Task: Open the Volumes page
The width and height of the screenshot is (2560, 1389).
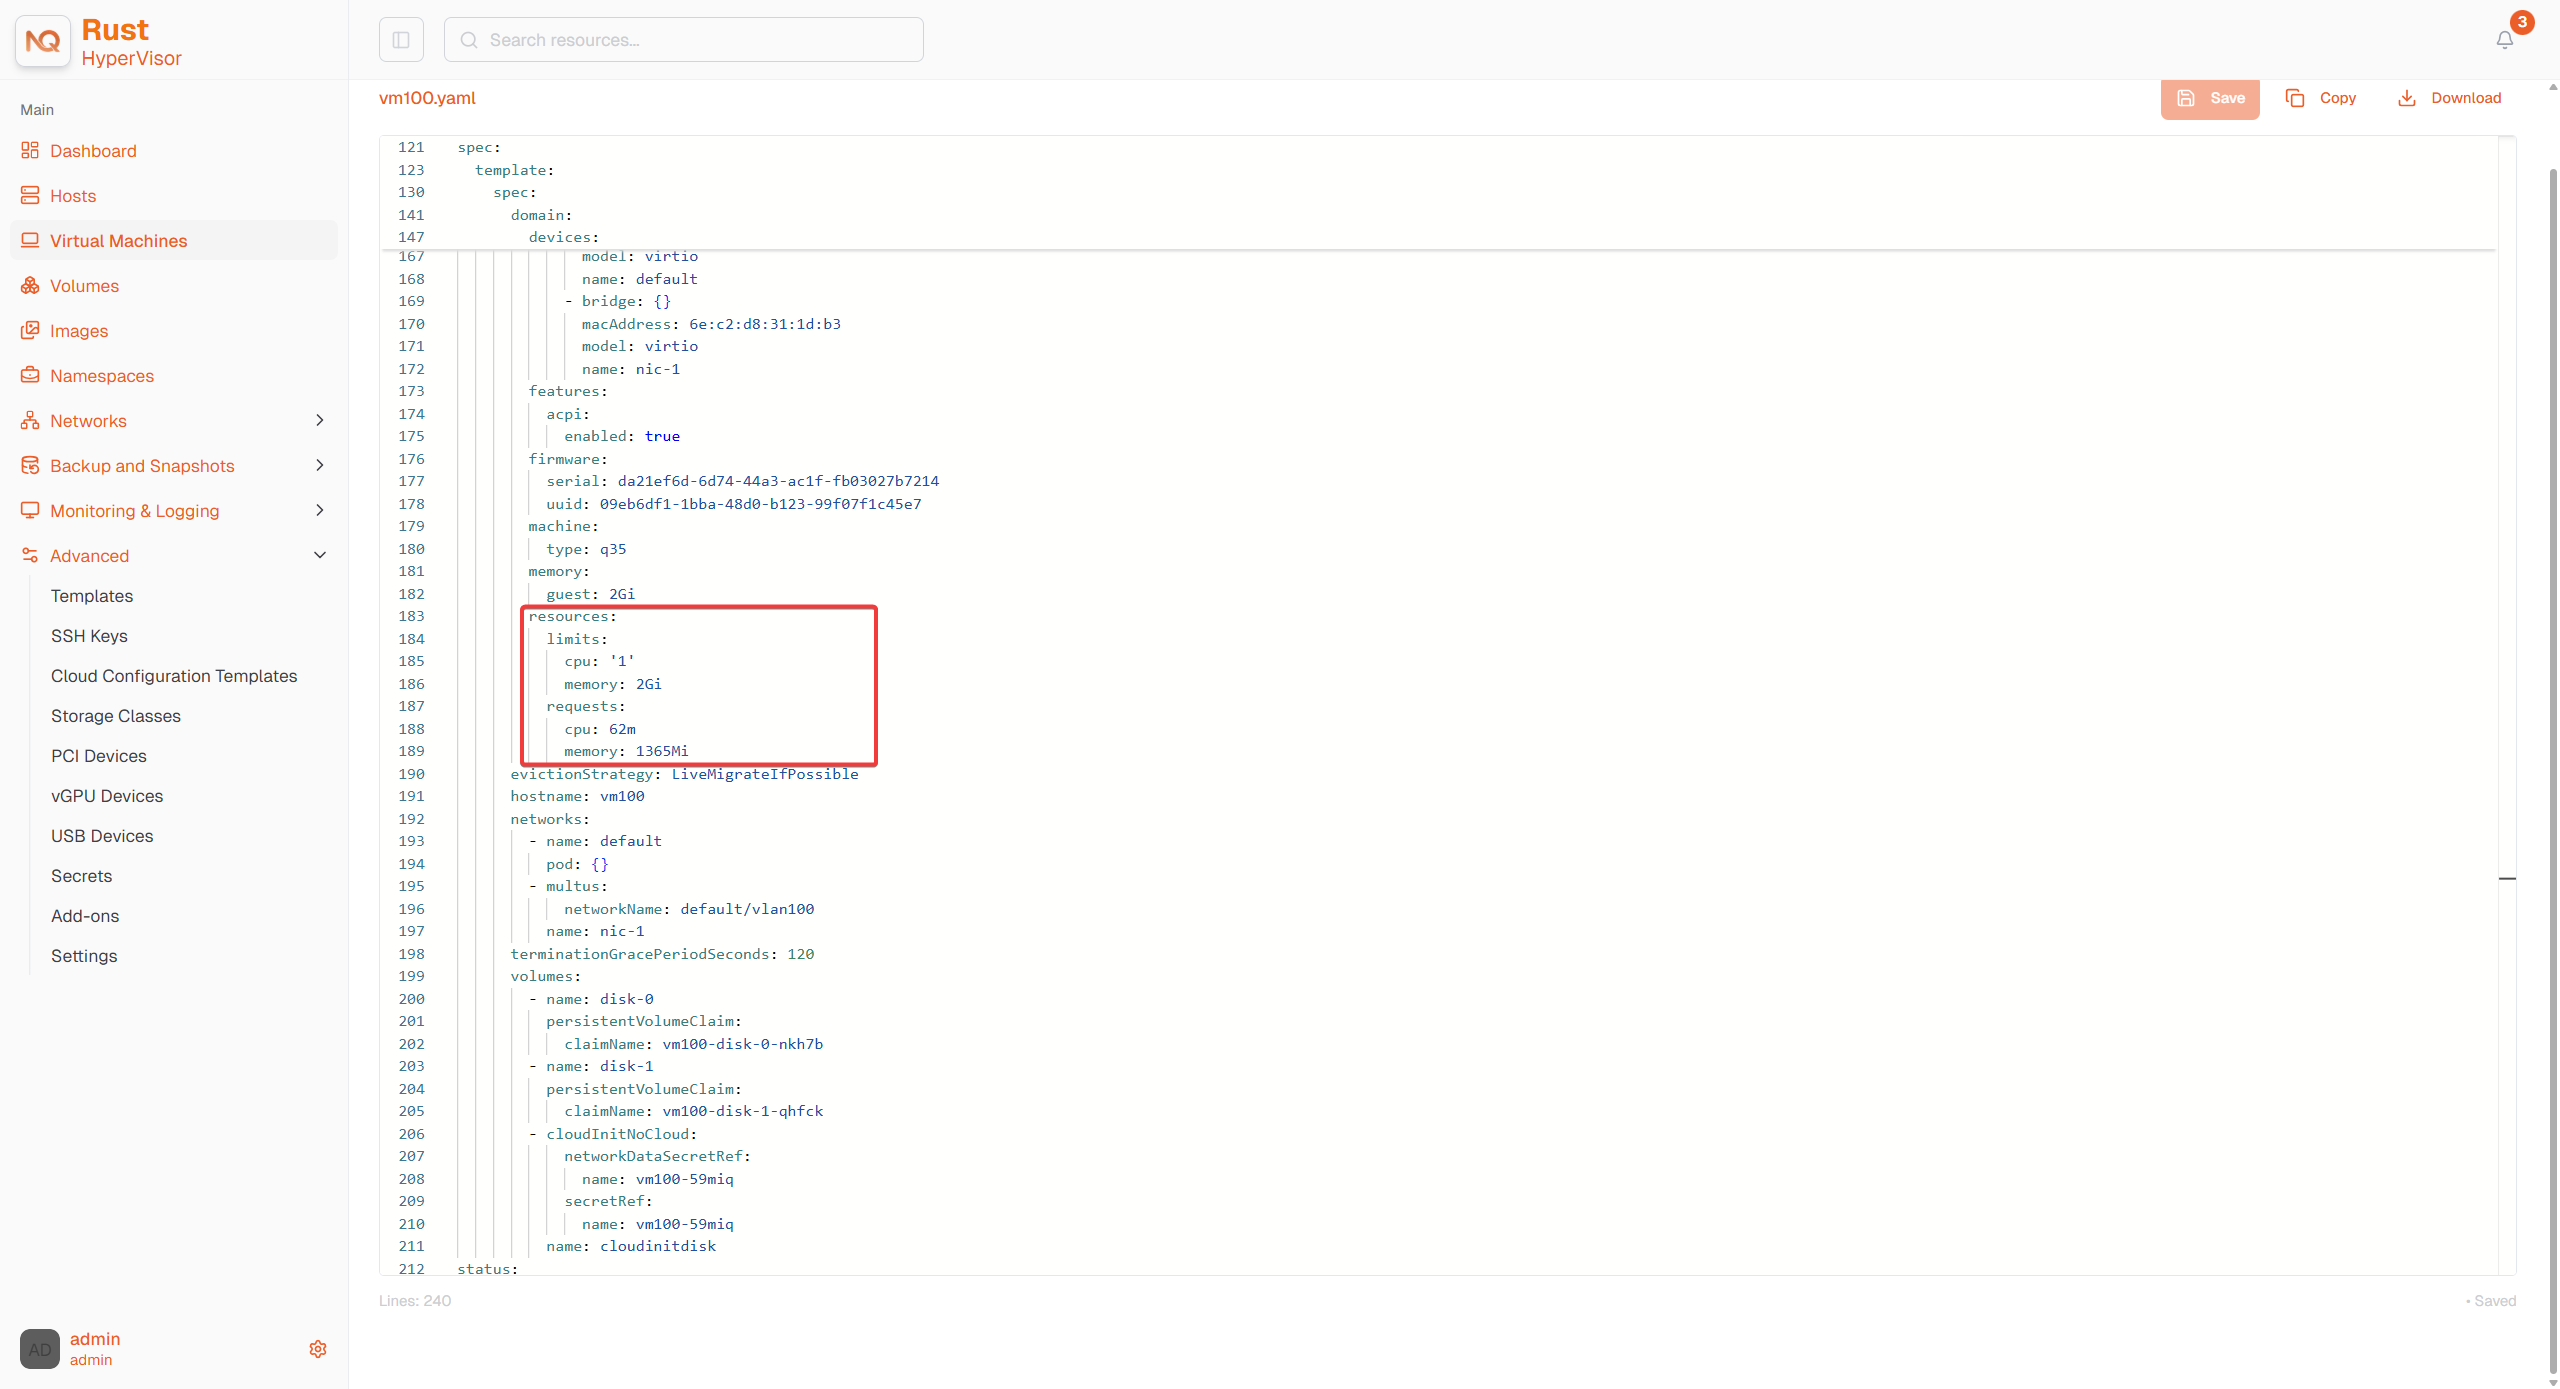Action: [x=173, y=285]
